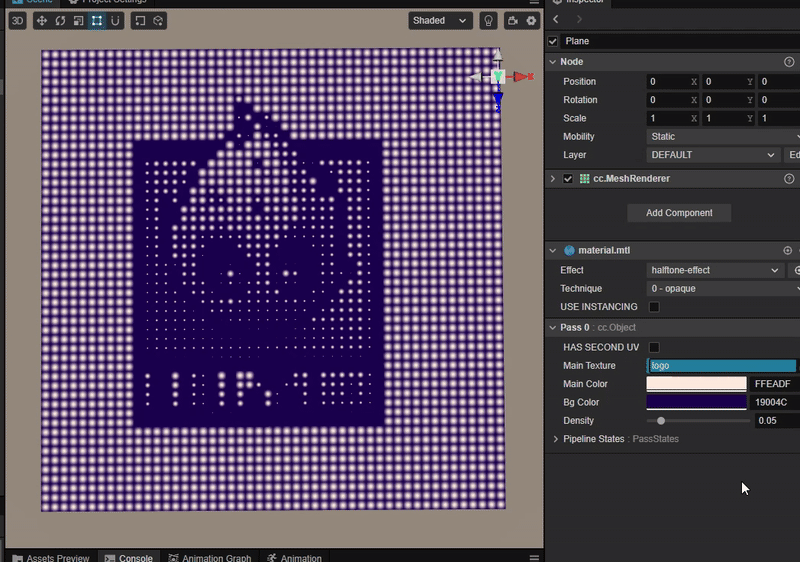Image resolution: width=800 pixels, height=562 pixels.
Task: Open help for cc.MeshRenderer component
Action: [x=789, y=178]
